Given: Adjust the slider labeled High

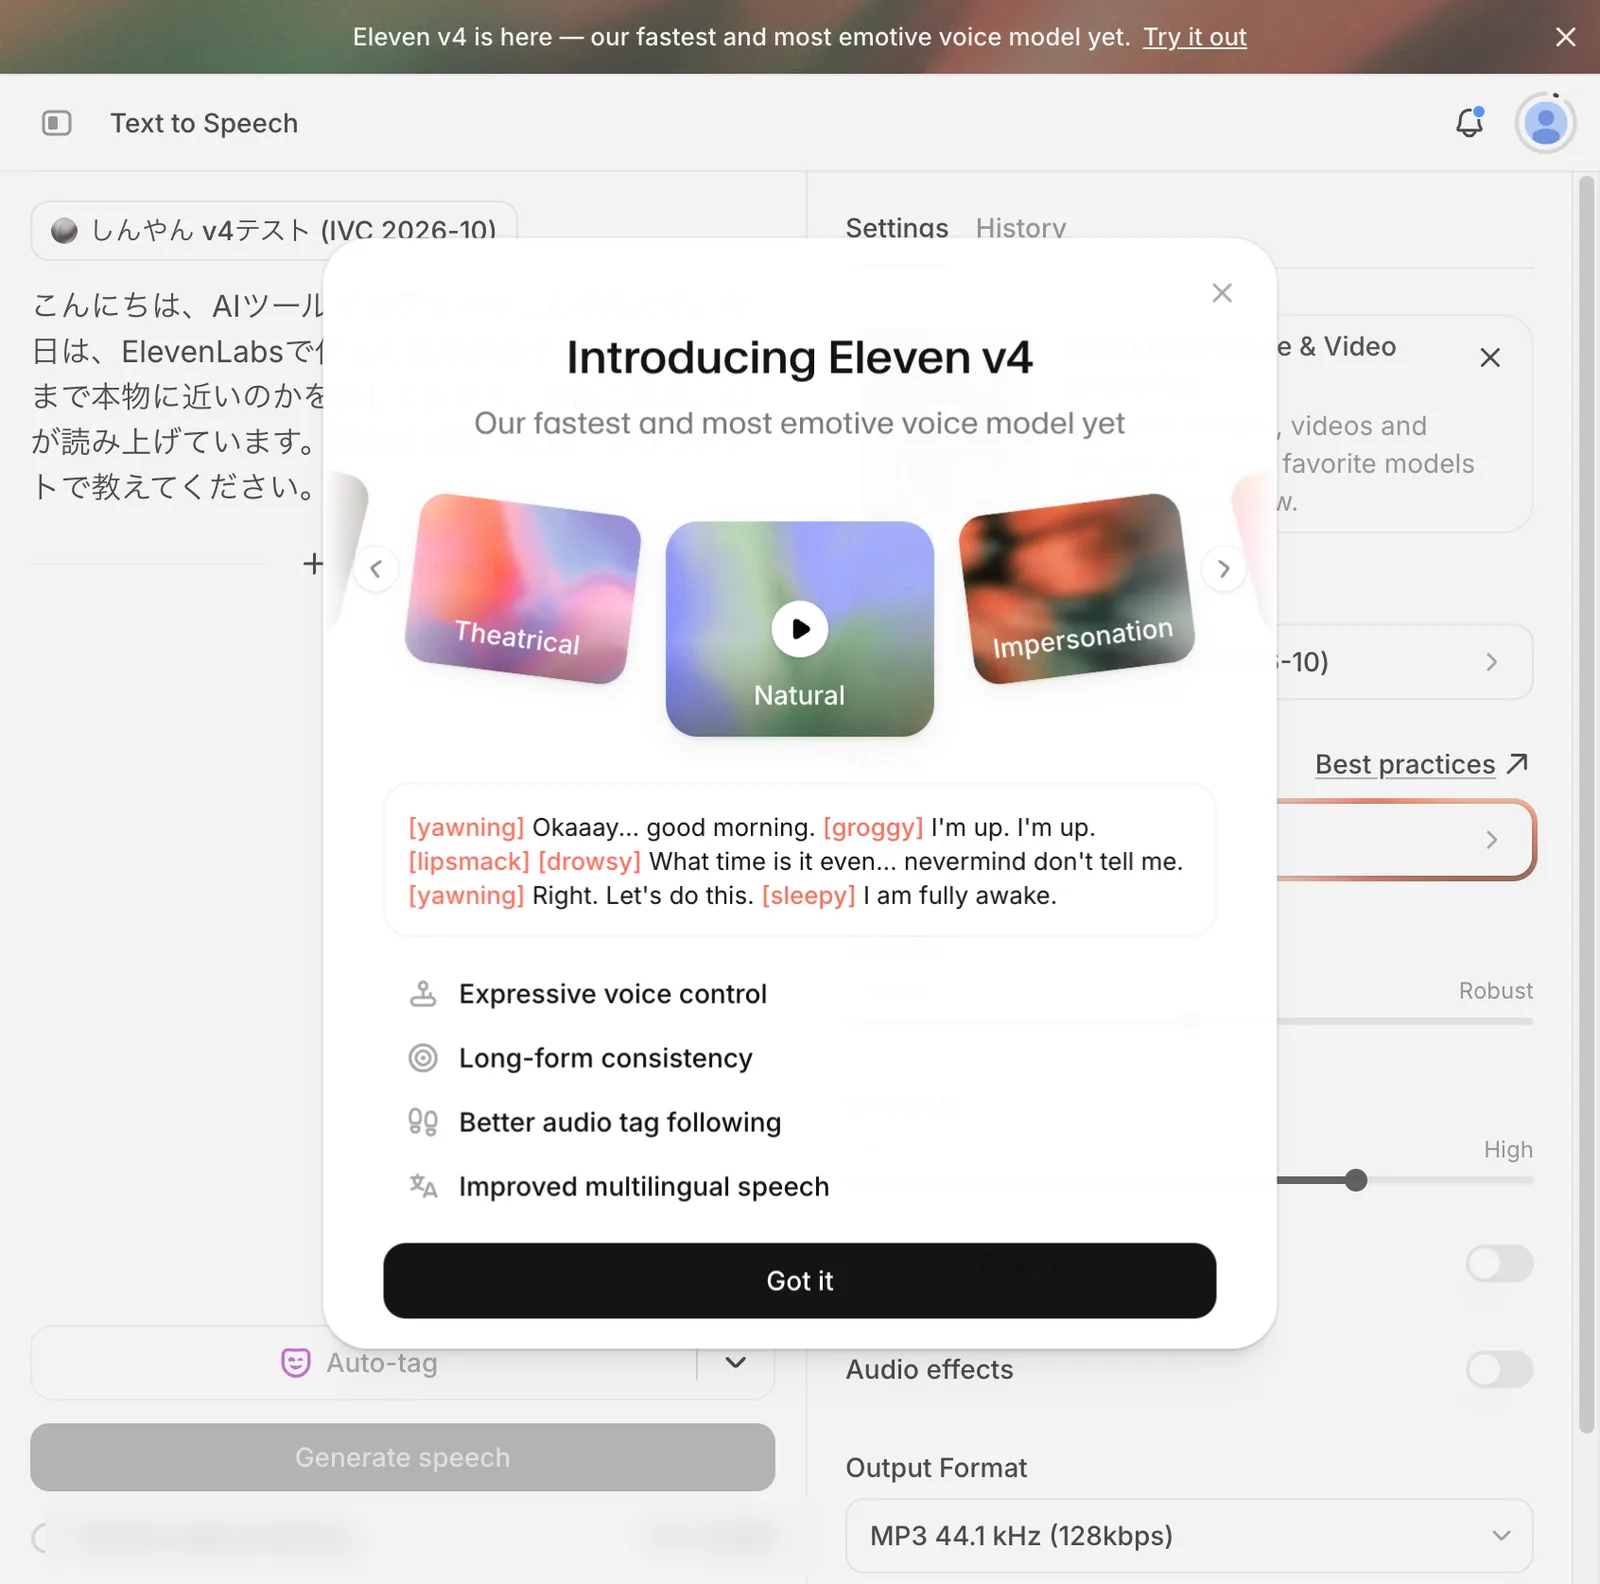Looking at the screenshot, I should coord(1355,1180).
